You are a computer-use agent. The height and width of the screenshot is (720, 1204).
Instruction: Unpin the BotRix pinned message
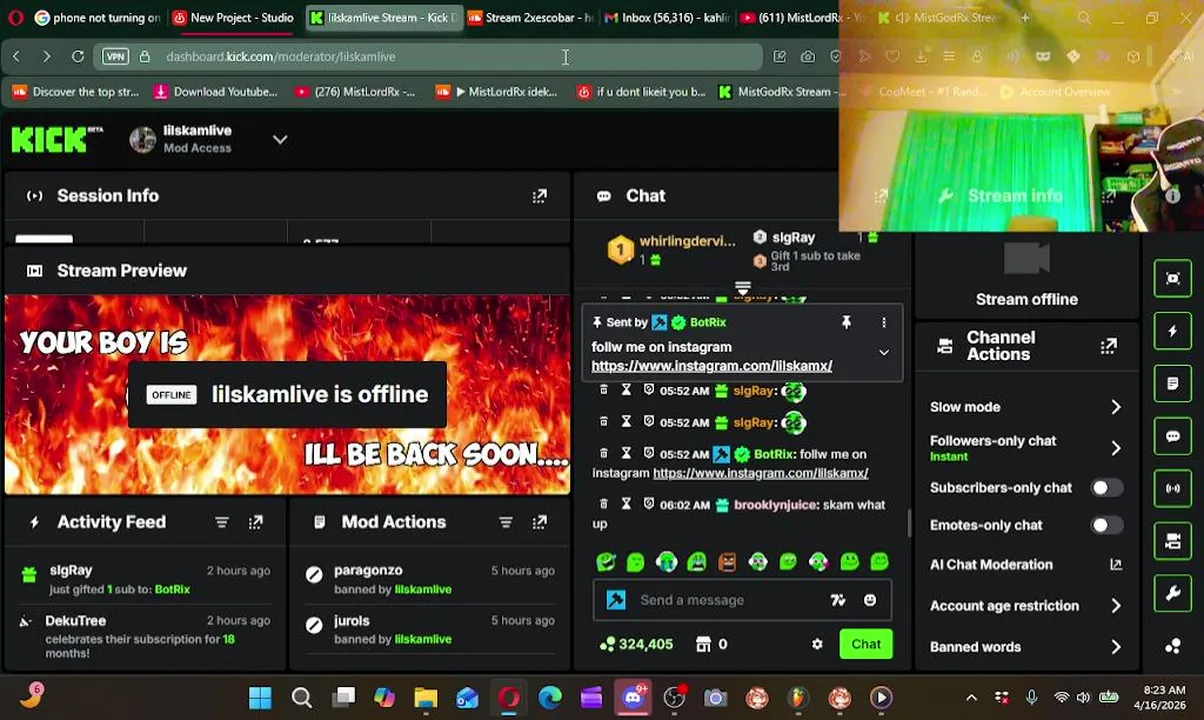click(846, 322)
